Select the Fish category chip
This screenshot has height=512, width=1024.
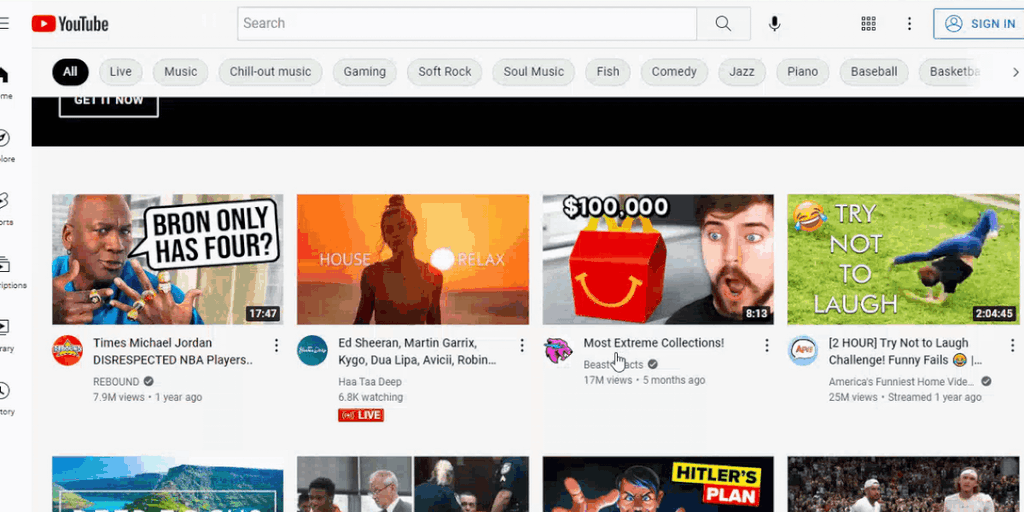pyautogui.click(x=607, y=72)
